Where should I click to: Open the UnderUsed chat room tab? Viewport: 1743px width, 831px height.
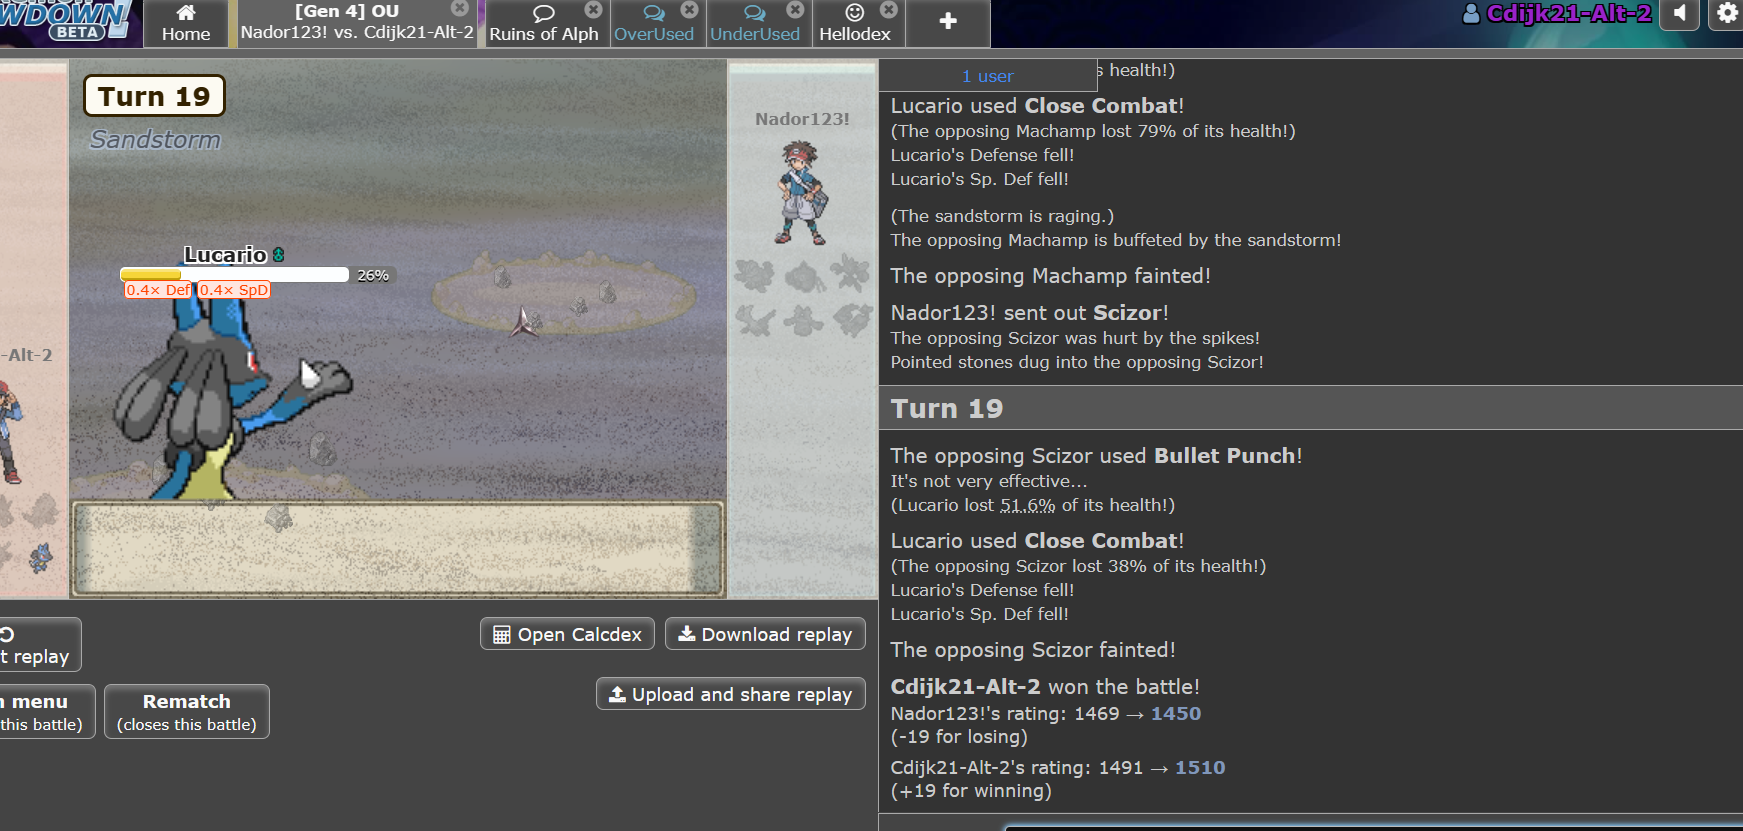pos(755,23)
